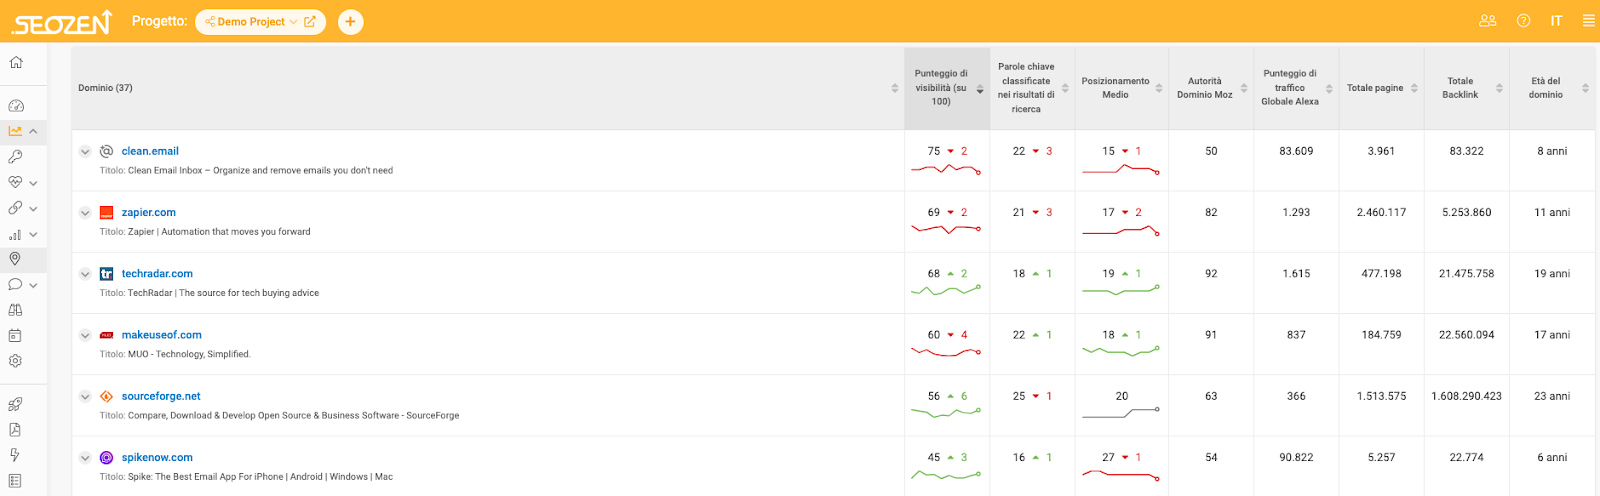Expand the spikenow.com row

coord(85,458)
